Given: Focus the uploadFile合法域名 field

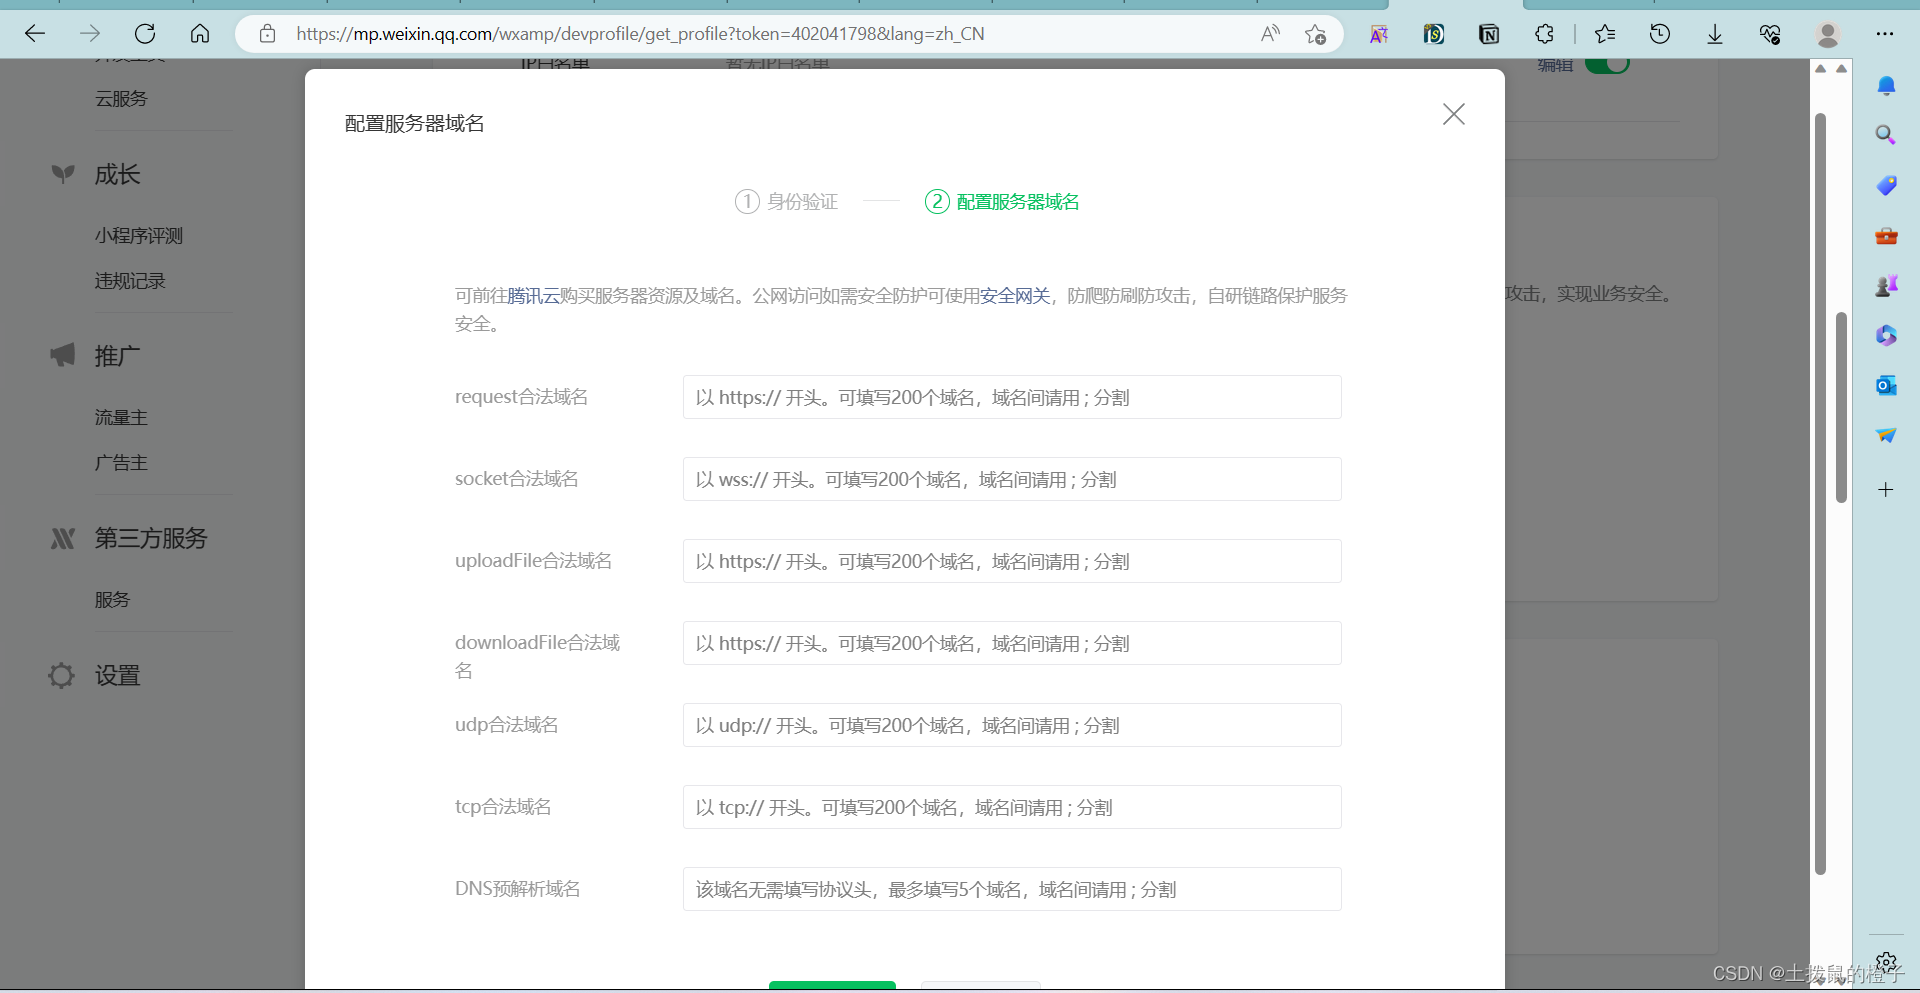Looking at the screenshot, I should 1012,561.
